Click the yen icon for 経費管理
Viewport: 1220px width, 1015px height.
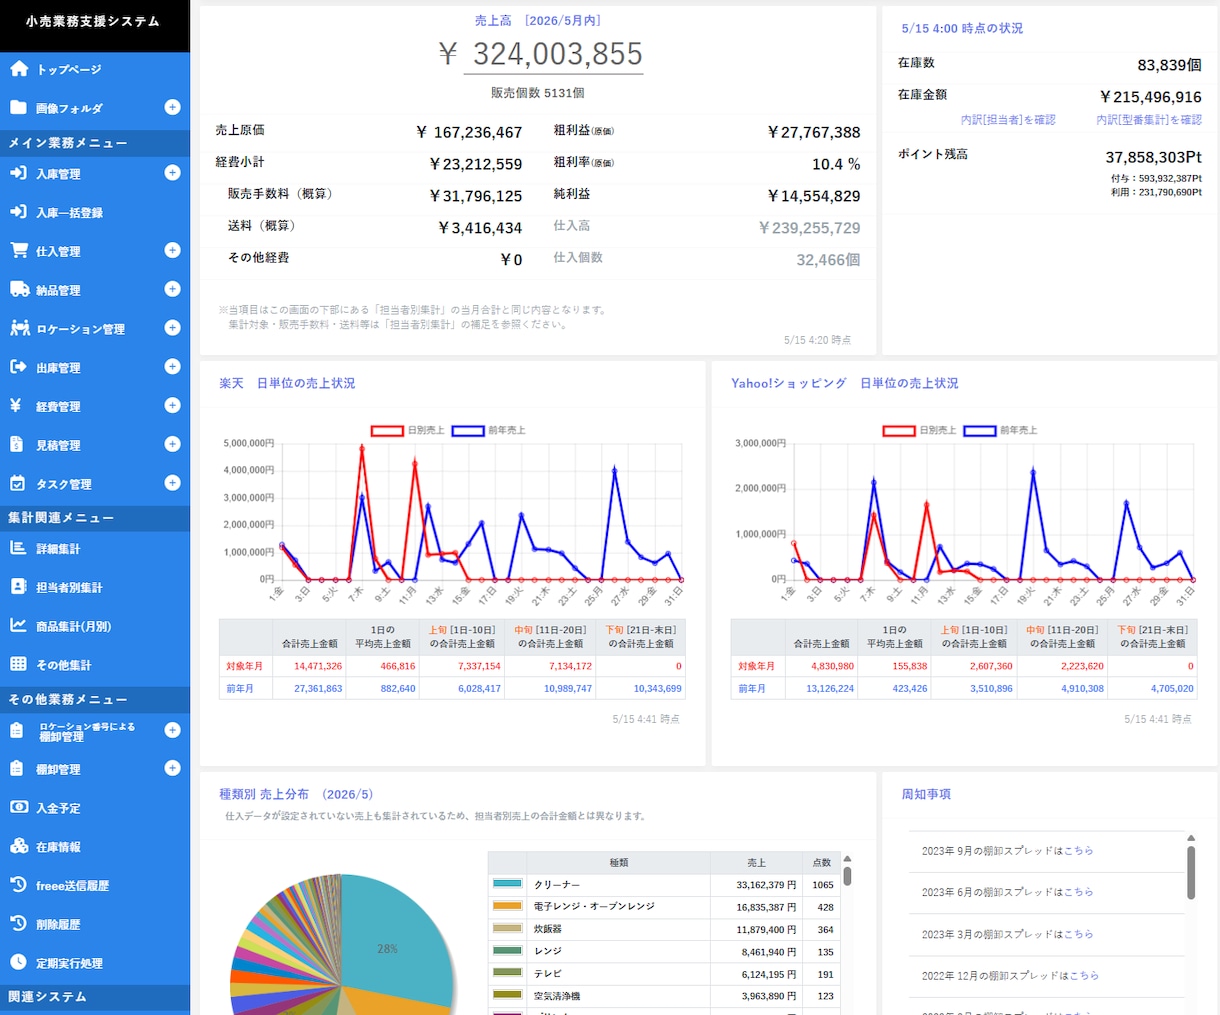coord(16,406)
